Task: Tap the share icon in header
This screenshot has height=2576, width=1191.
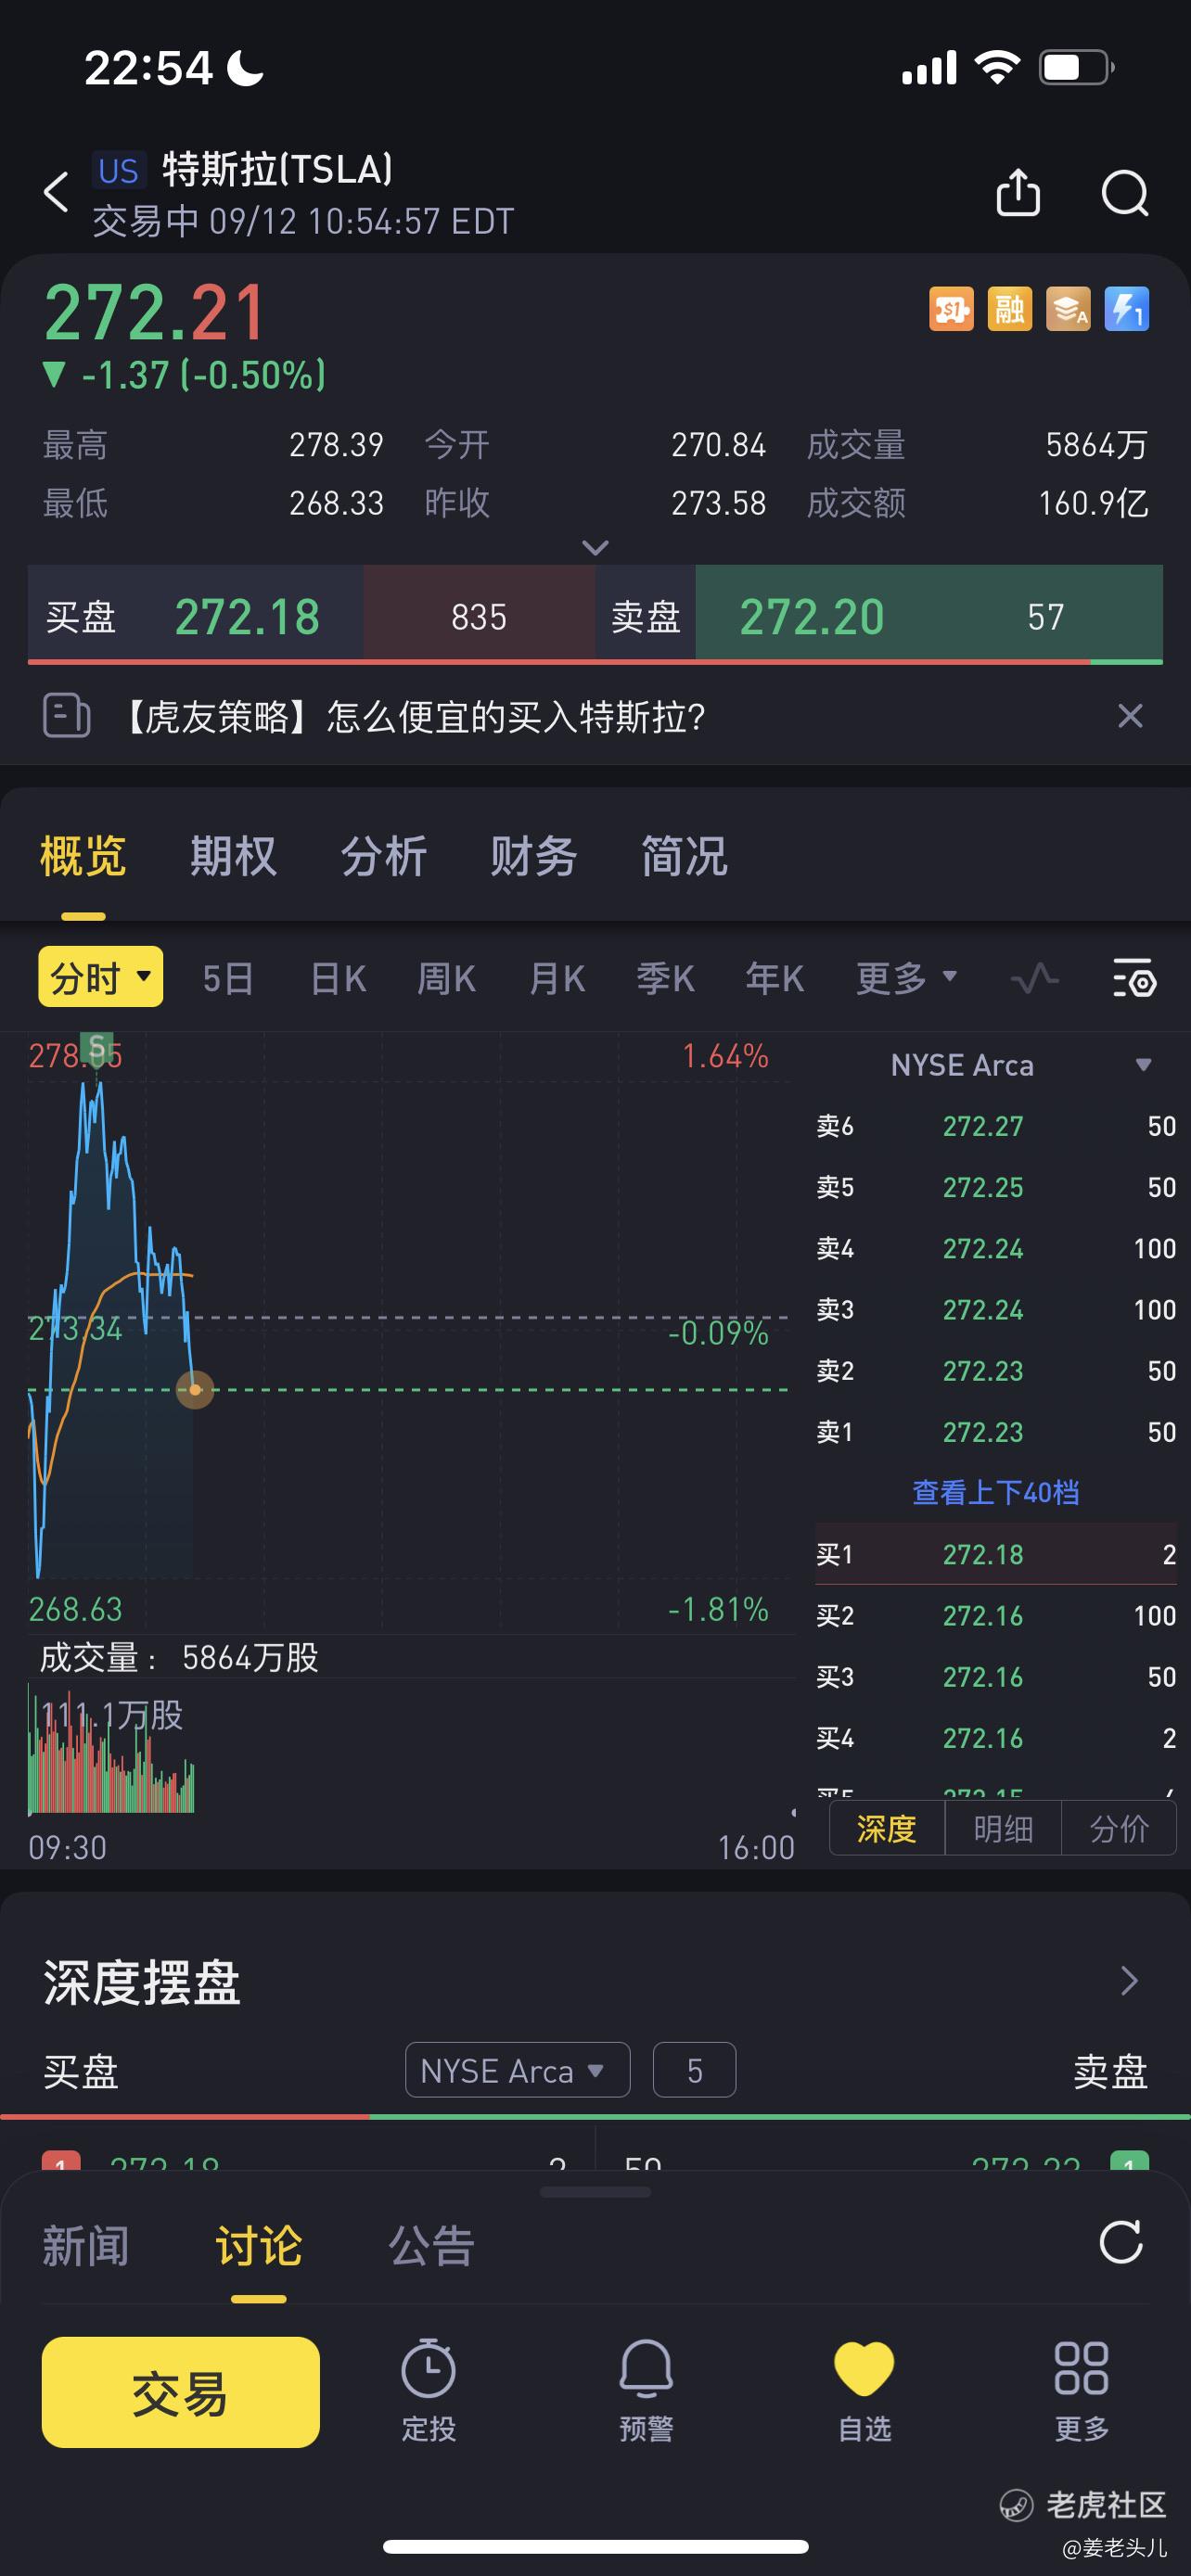Action: tap(1018, 192)
